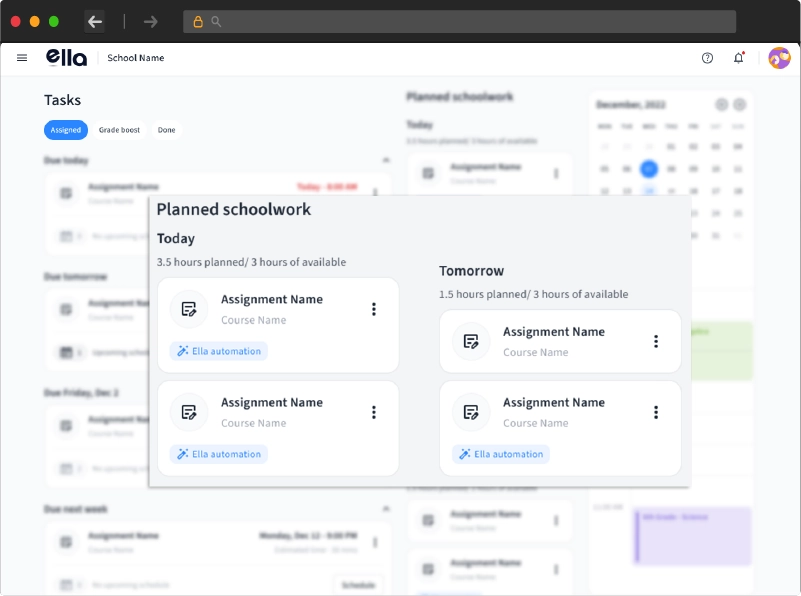Open the hamburger navigation menu
Image resolution: width=801 pixels, height=596 pixels.
tap(22, 58)
